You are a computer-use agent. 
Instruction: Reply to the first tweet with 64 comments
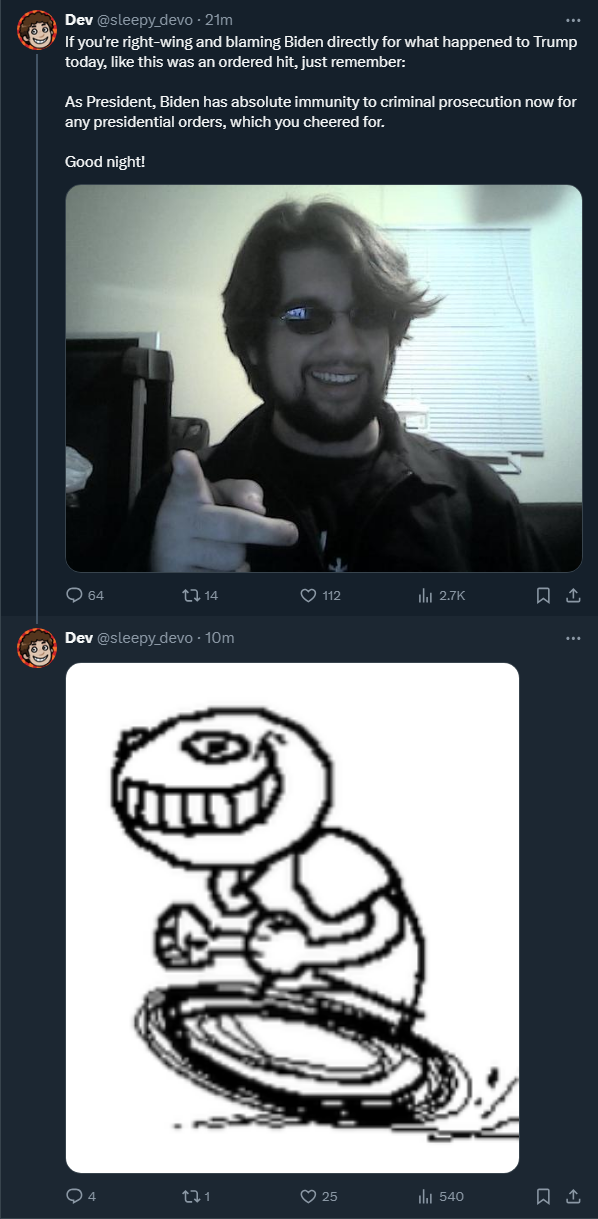click(x=85, y=595)
